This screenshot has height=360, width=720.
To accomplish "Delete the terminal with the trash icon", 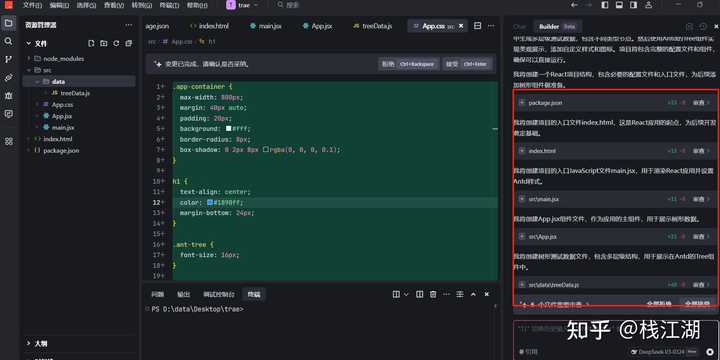I will pos(433,294).
